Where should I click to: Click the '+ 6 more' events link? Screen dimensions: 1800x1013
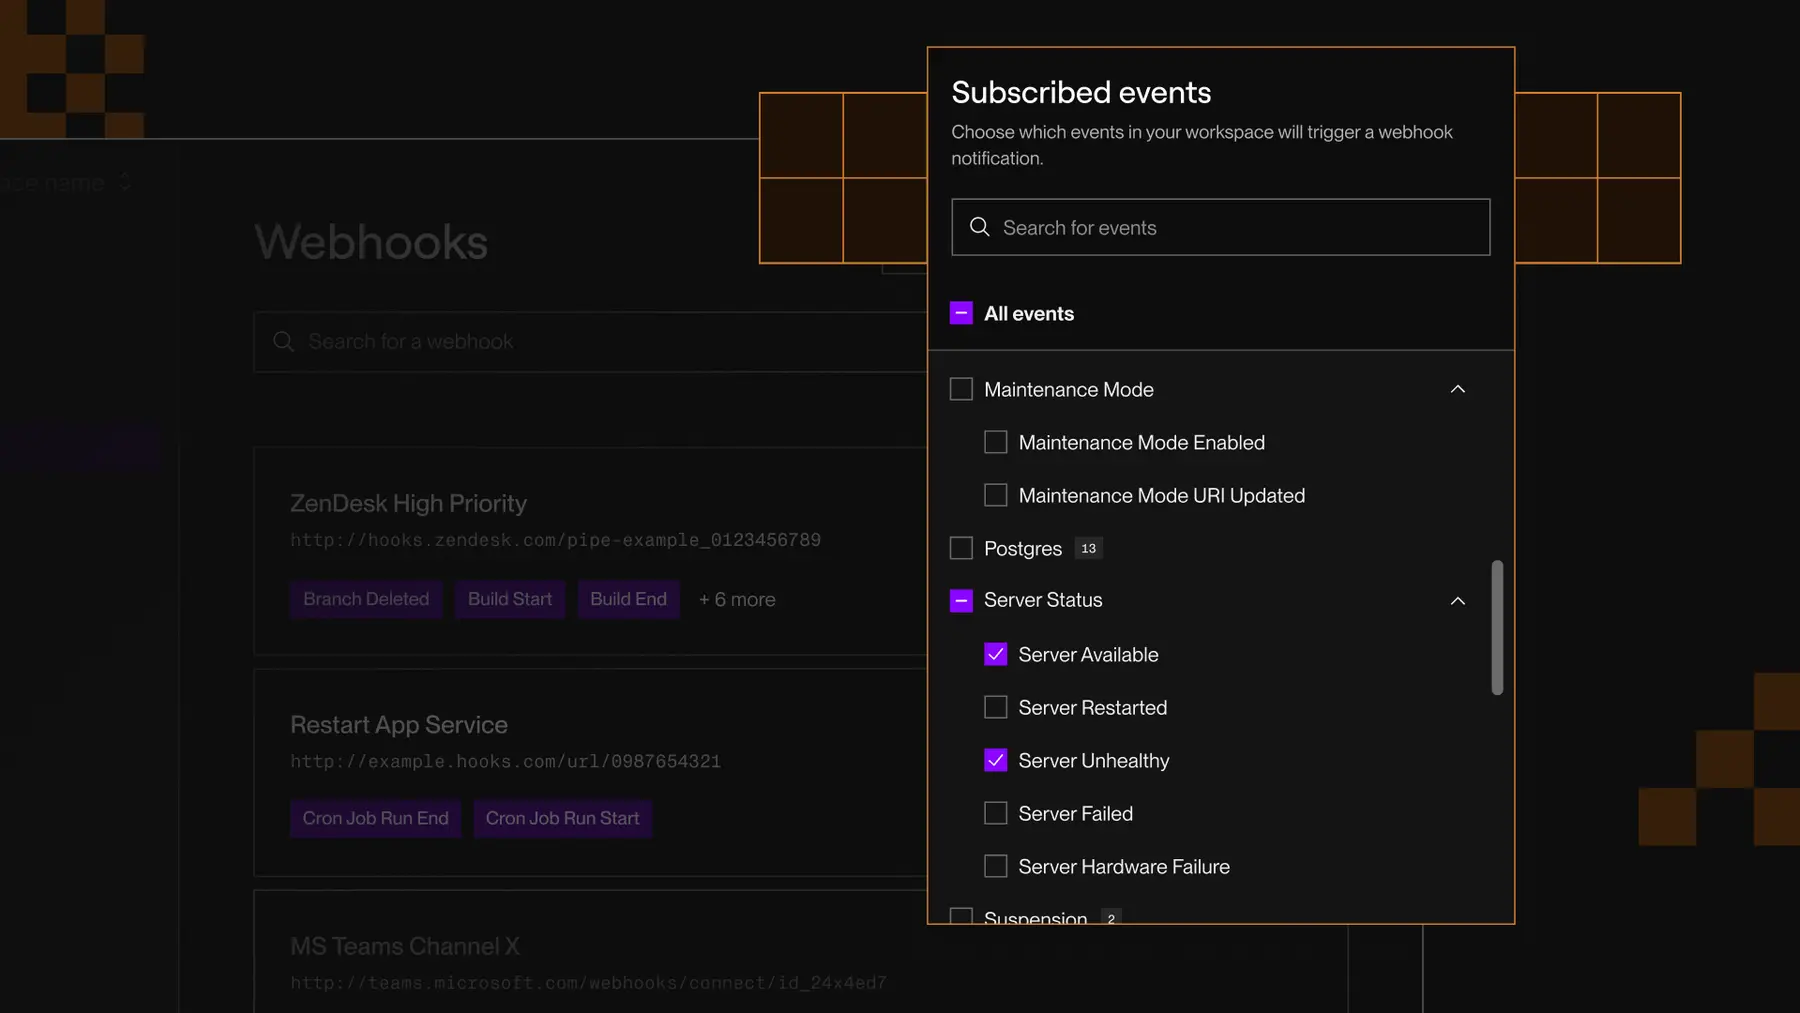737,599
